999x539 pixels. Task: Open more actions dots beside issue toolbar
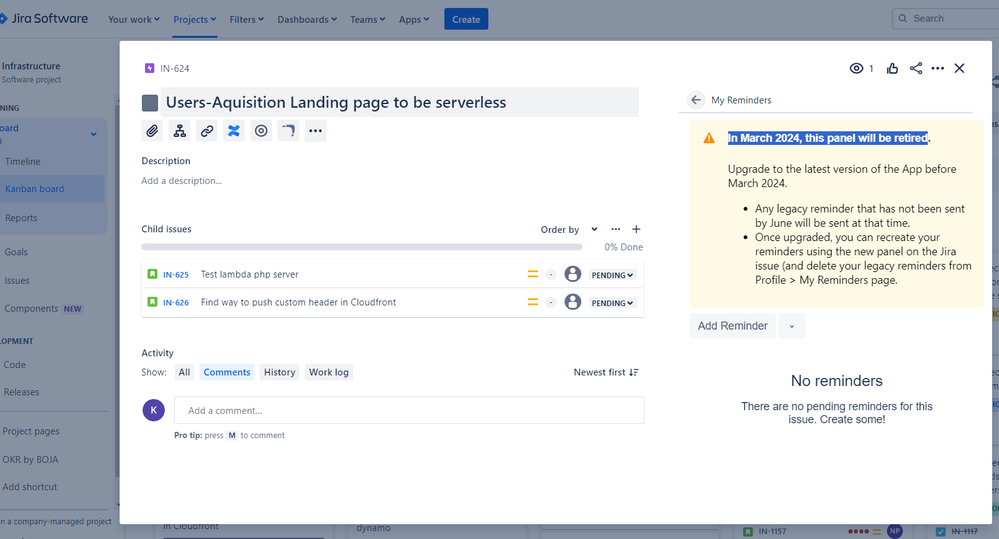coord(315,131)
